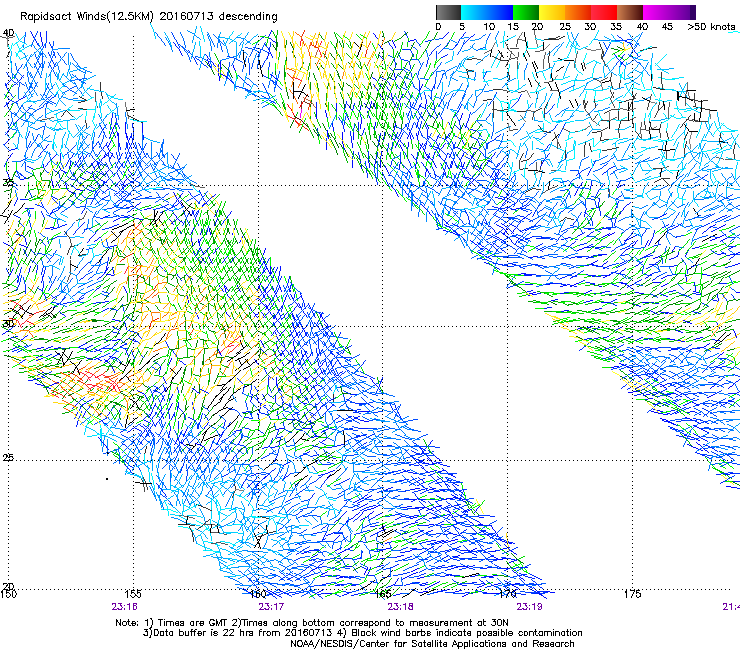This screenshot has height=650, width=740.
Task: Click the red 30-35 knots legend segment
Action: [x=604, y=12]
